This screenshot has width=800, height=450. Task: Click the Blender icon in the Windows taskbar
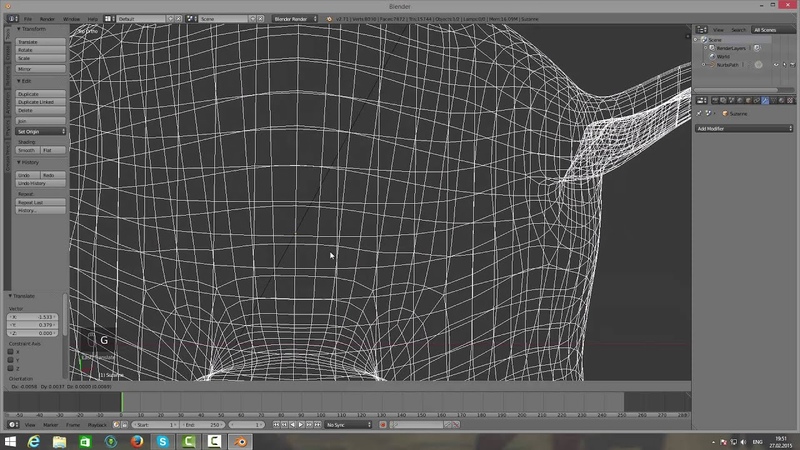[x=240, y=441]
